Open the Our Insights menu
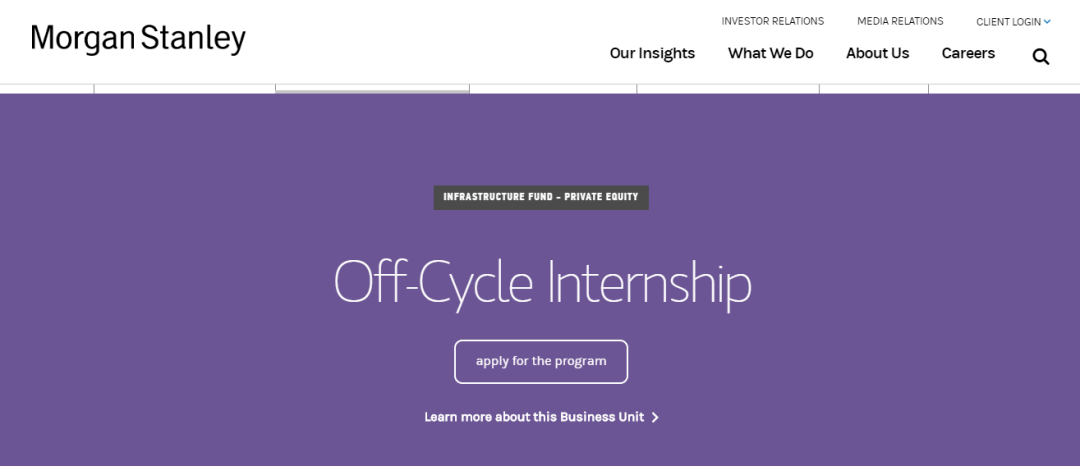Image resolution: width=1080 pixels, height=466 pixels. [x=652, y=53]
